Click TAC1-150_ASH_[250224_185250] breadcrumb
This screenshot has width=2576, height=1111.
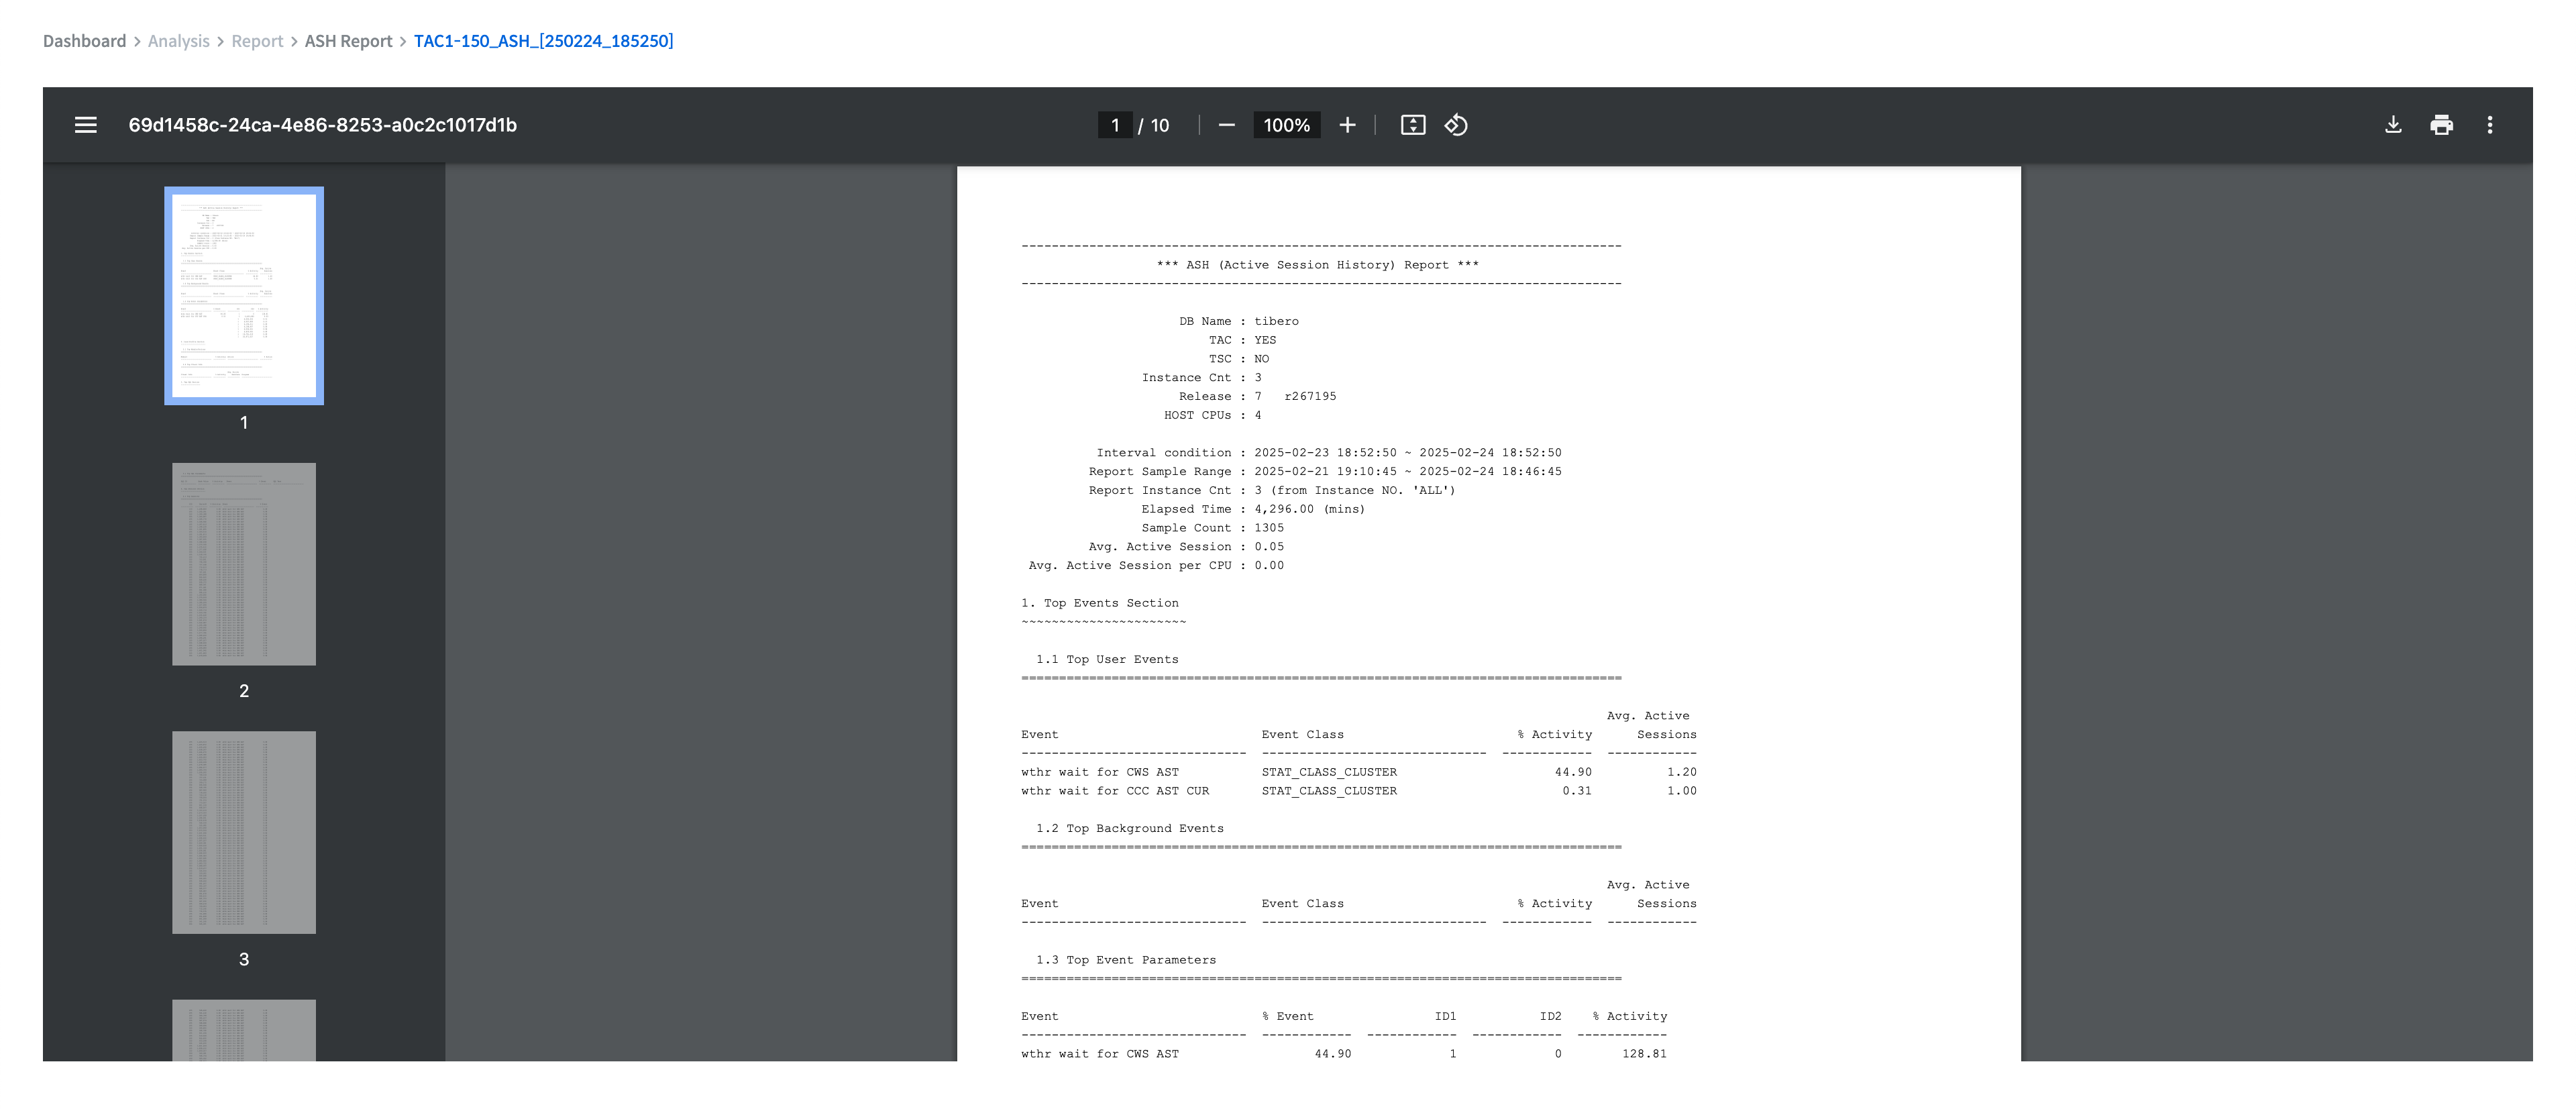pos(543,41)
